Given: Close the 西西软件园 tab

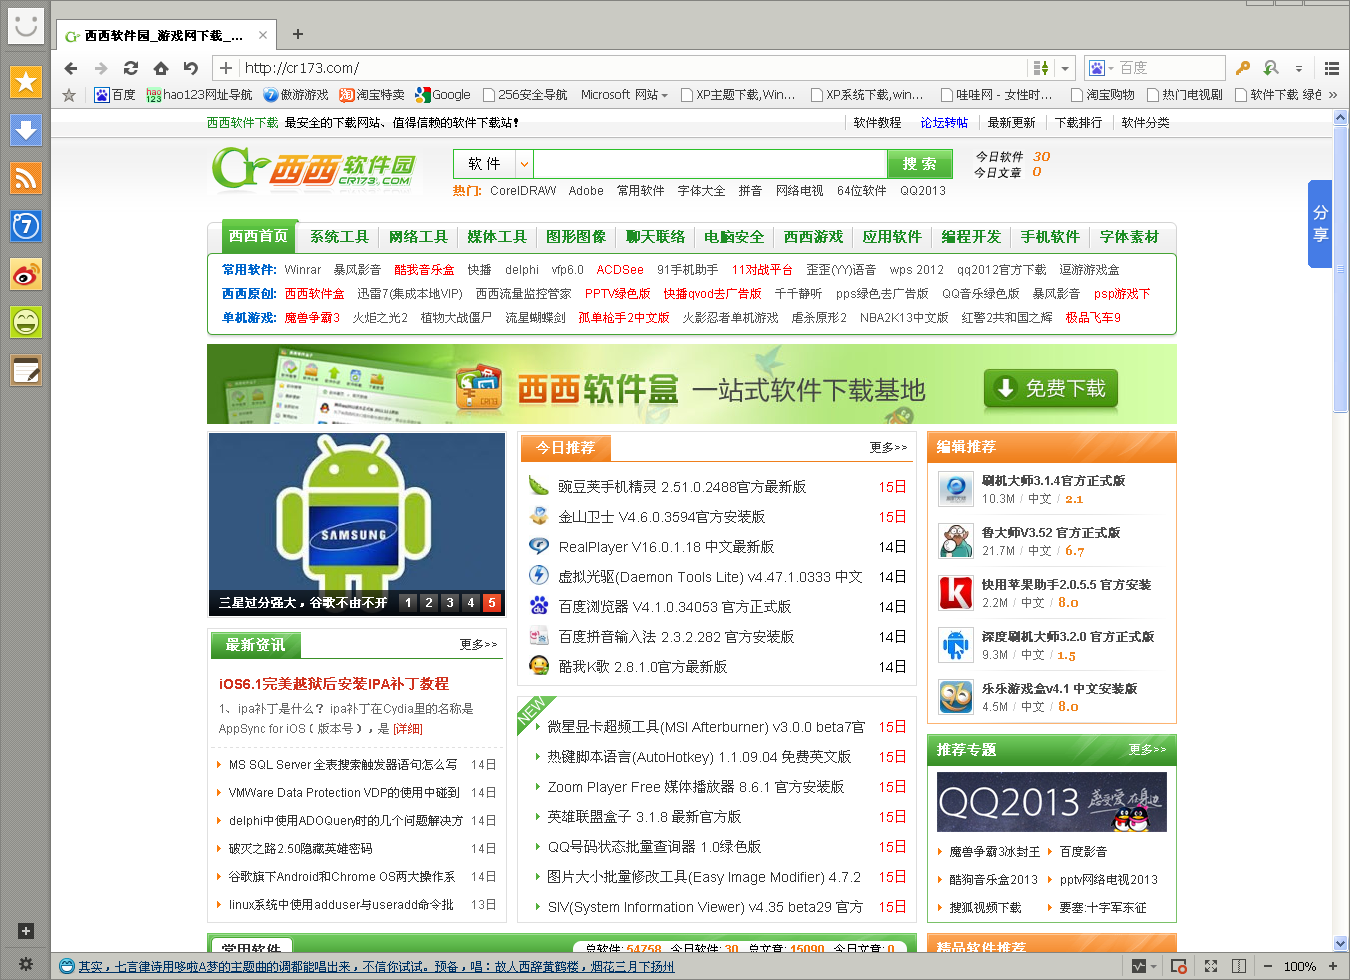Looking at the screenshot, I should pos(263,35).
